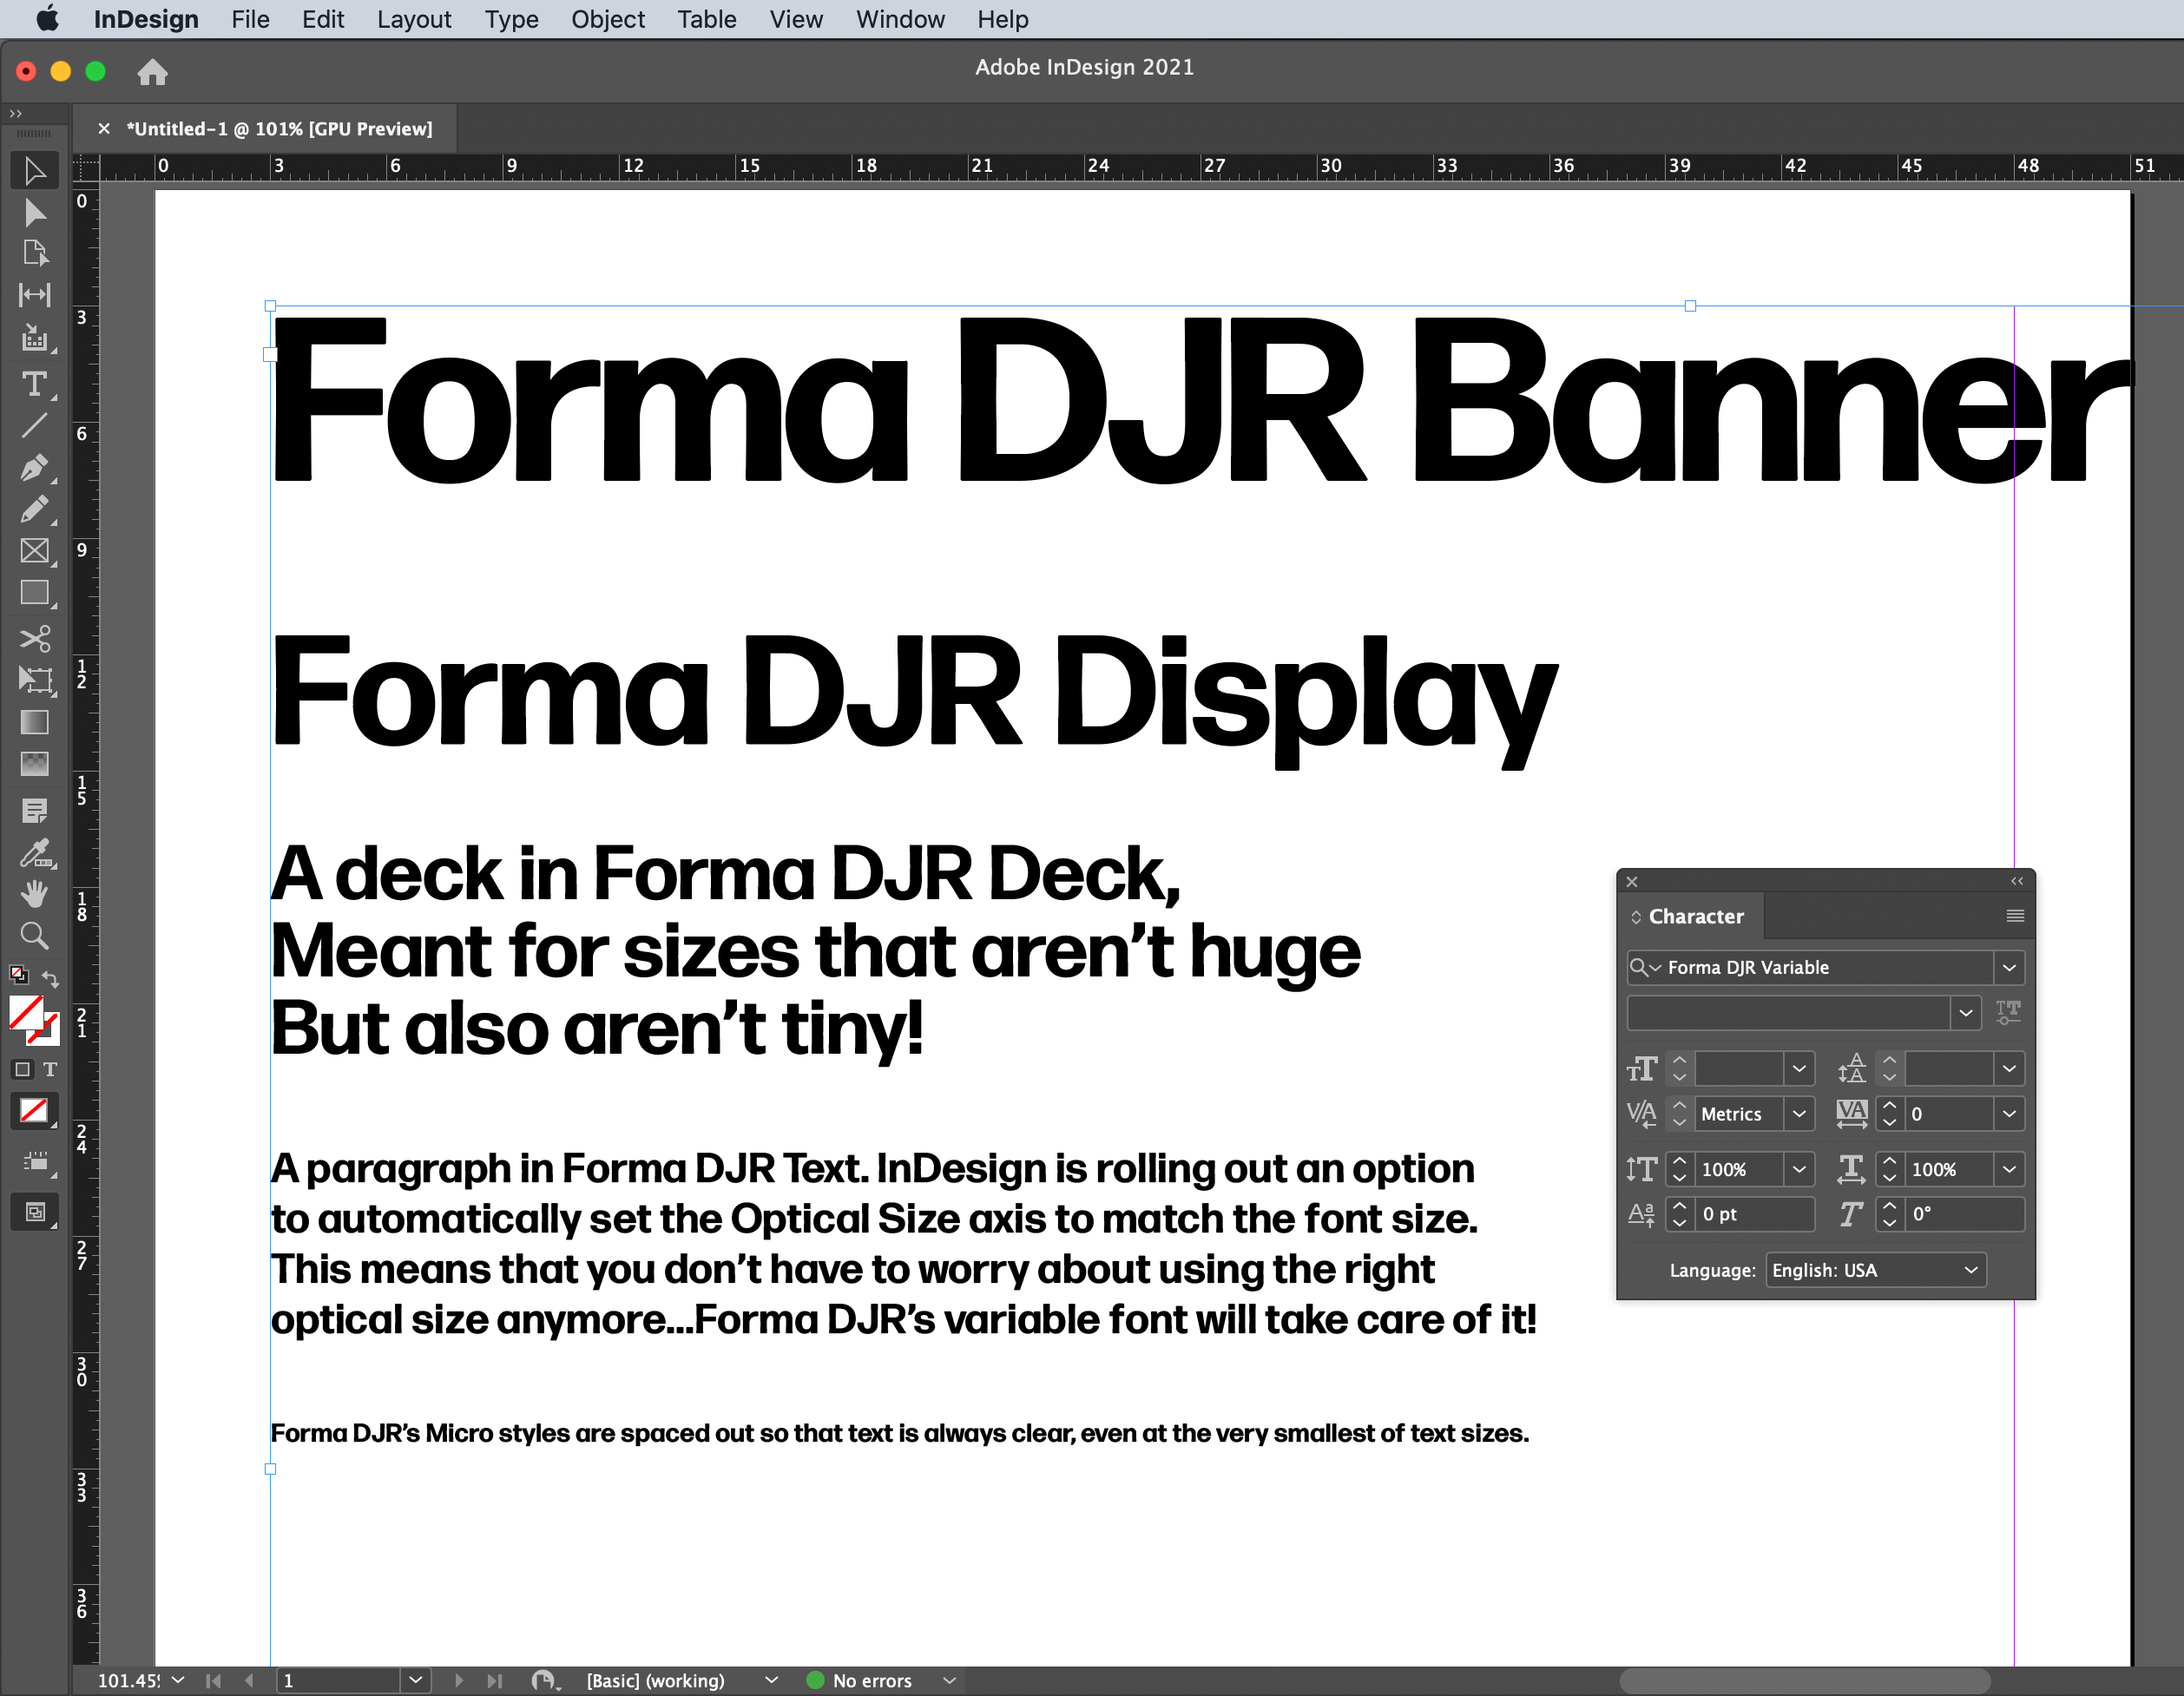Open the leading dropdown

[2009, 1069]
